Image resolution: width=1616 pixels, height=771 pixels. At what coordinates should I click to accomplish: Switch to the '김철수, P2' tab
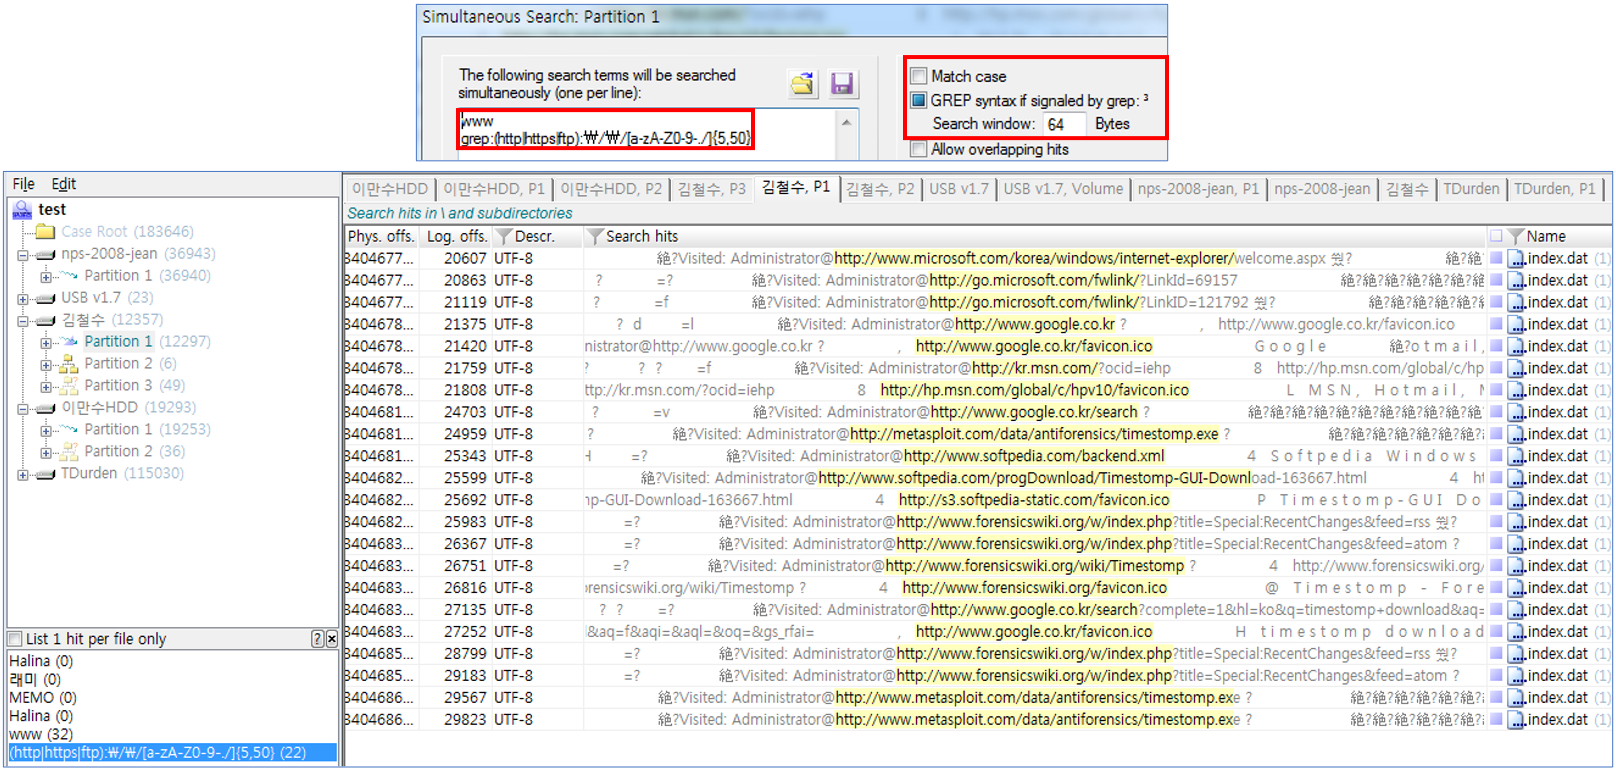[x=880, y=189]
